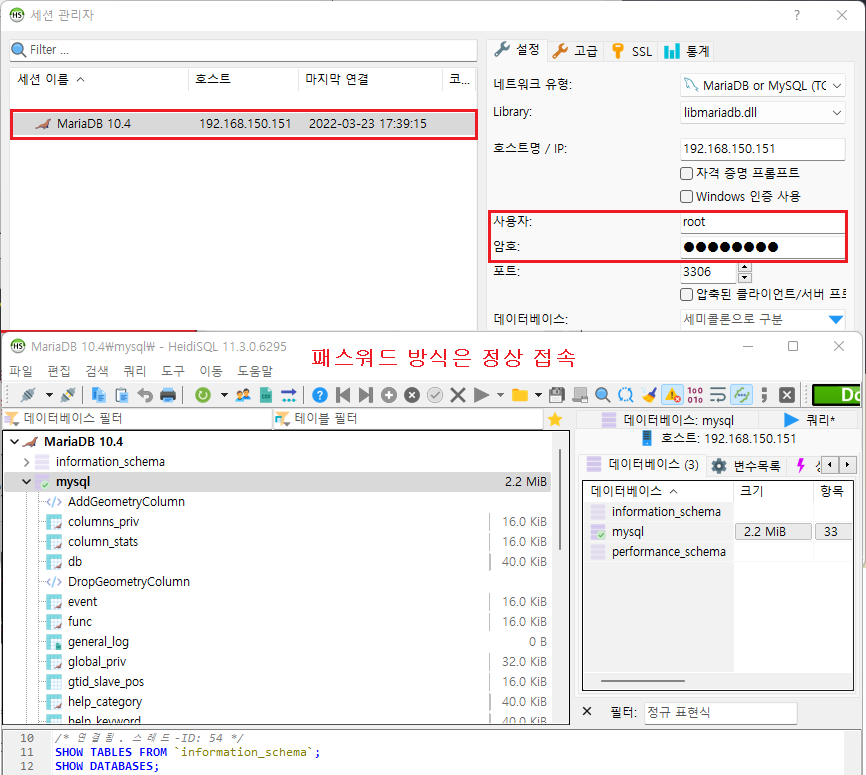Open the 쿼리* tab
Screen dimensions: 866x775
[810, 420]
